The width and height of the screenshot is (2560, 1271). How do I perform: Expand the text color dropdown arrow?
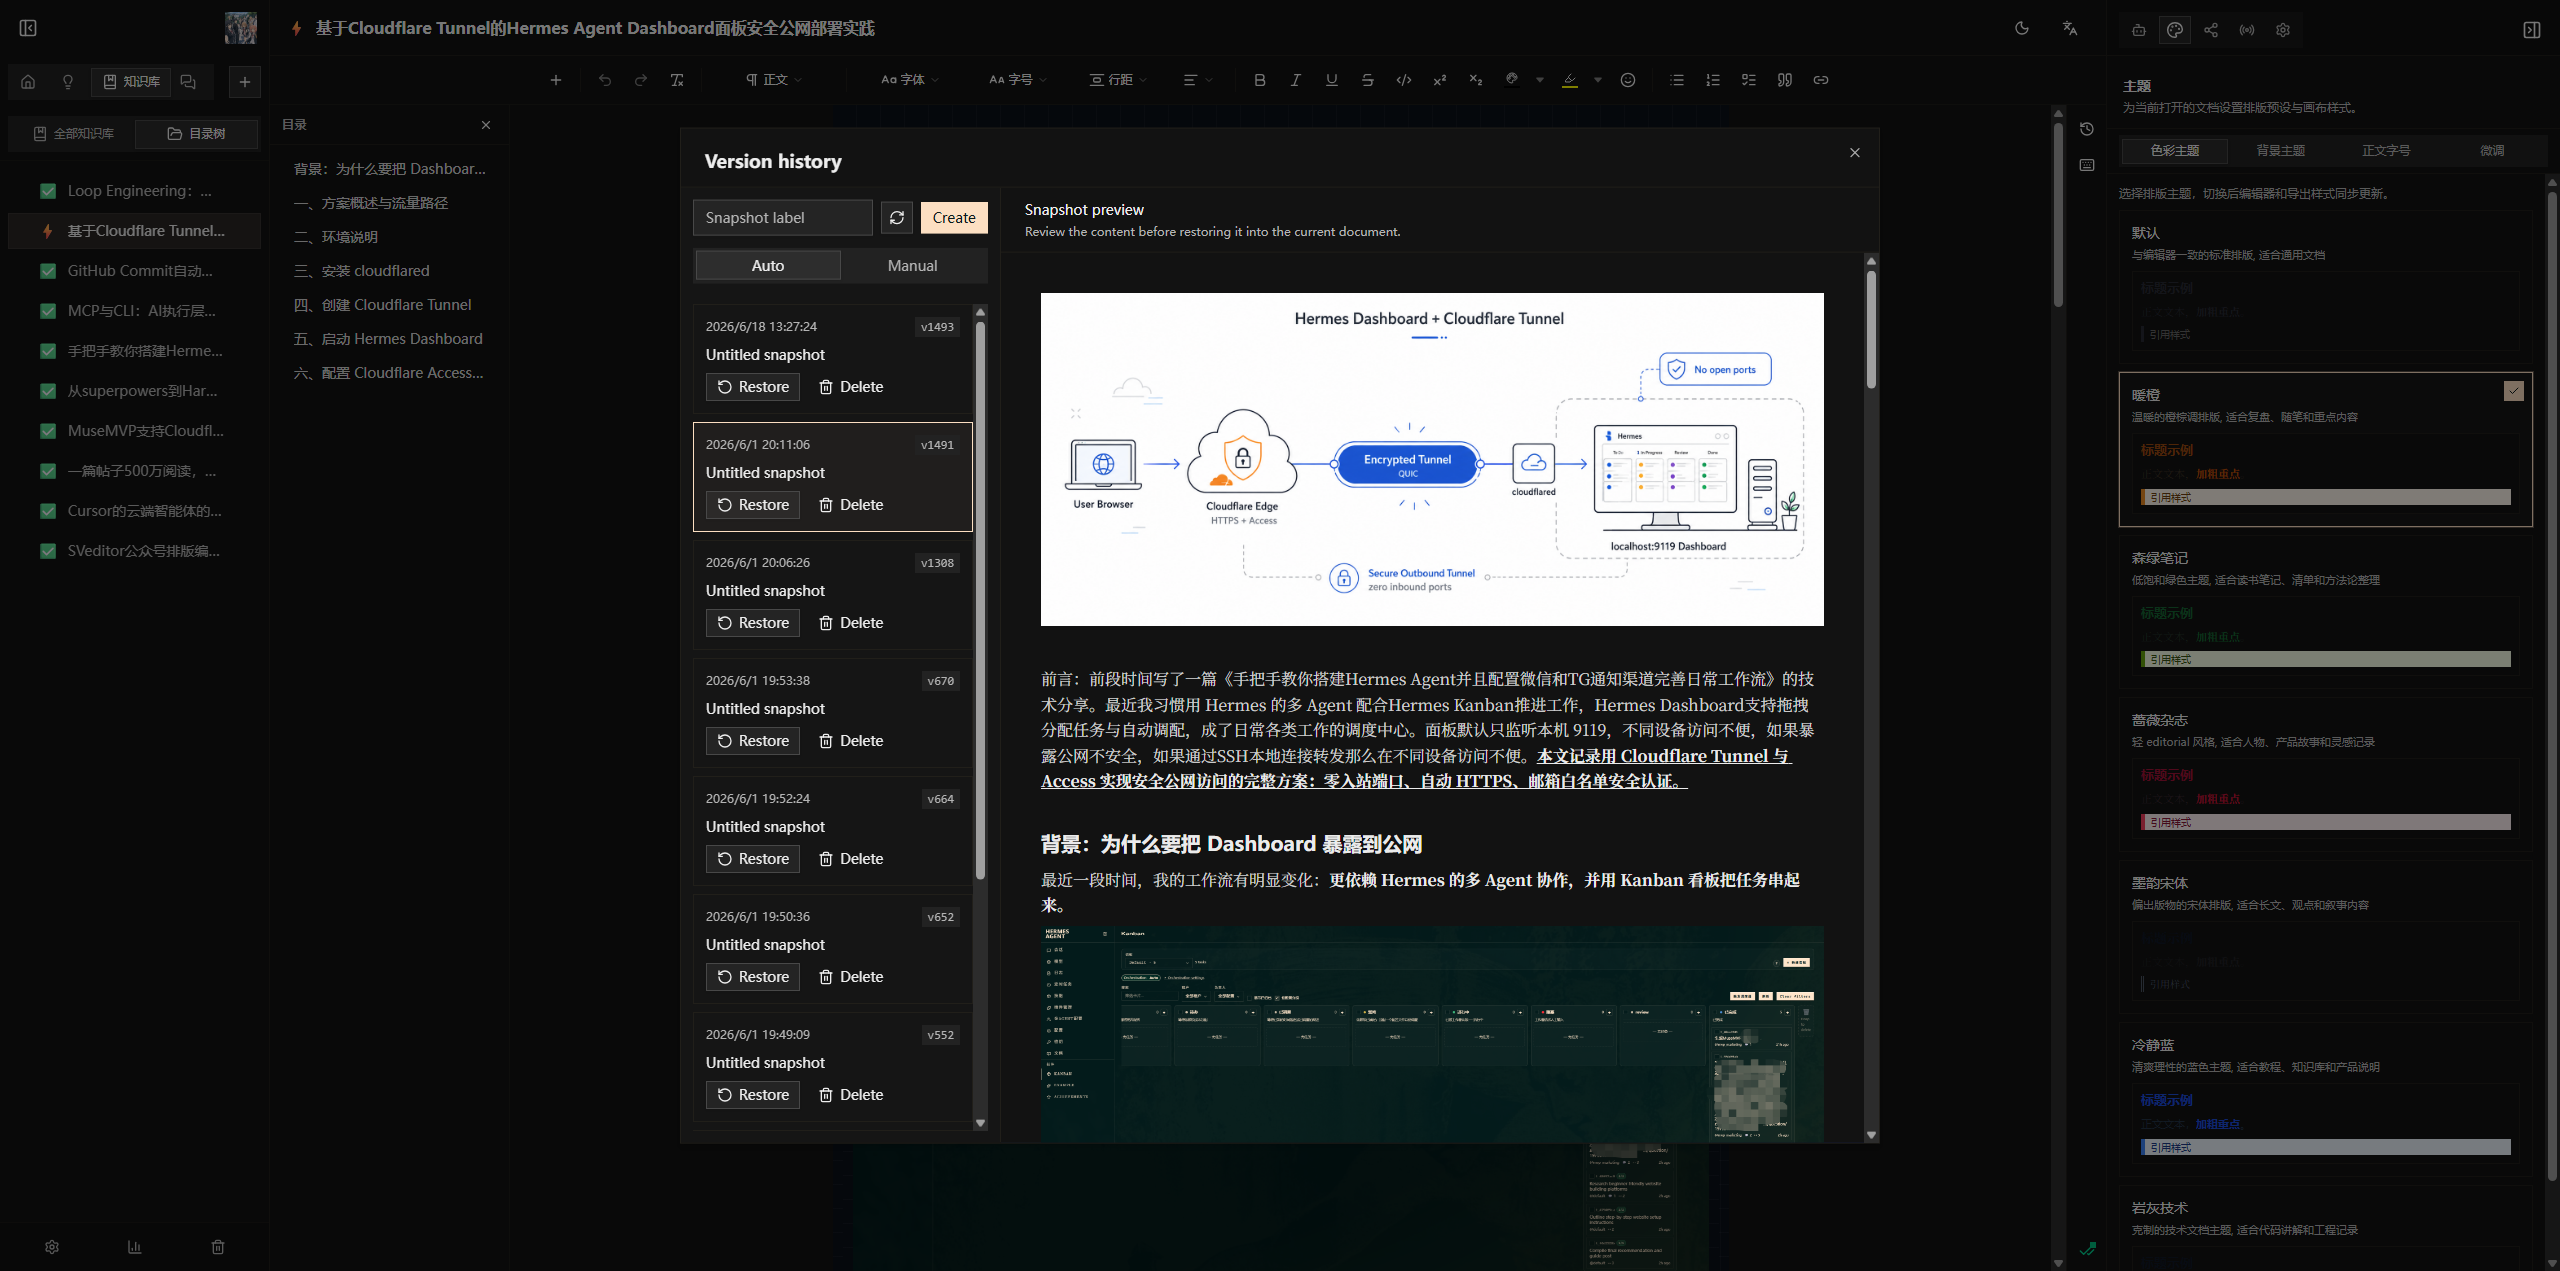coord(1540,80)
